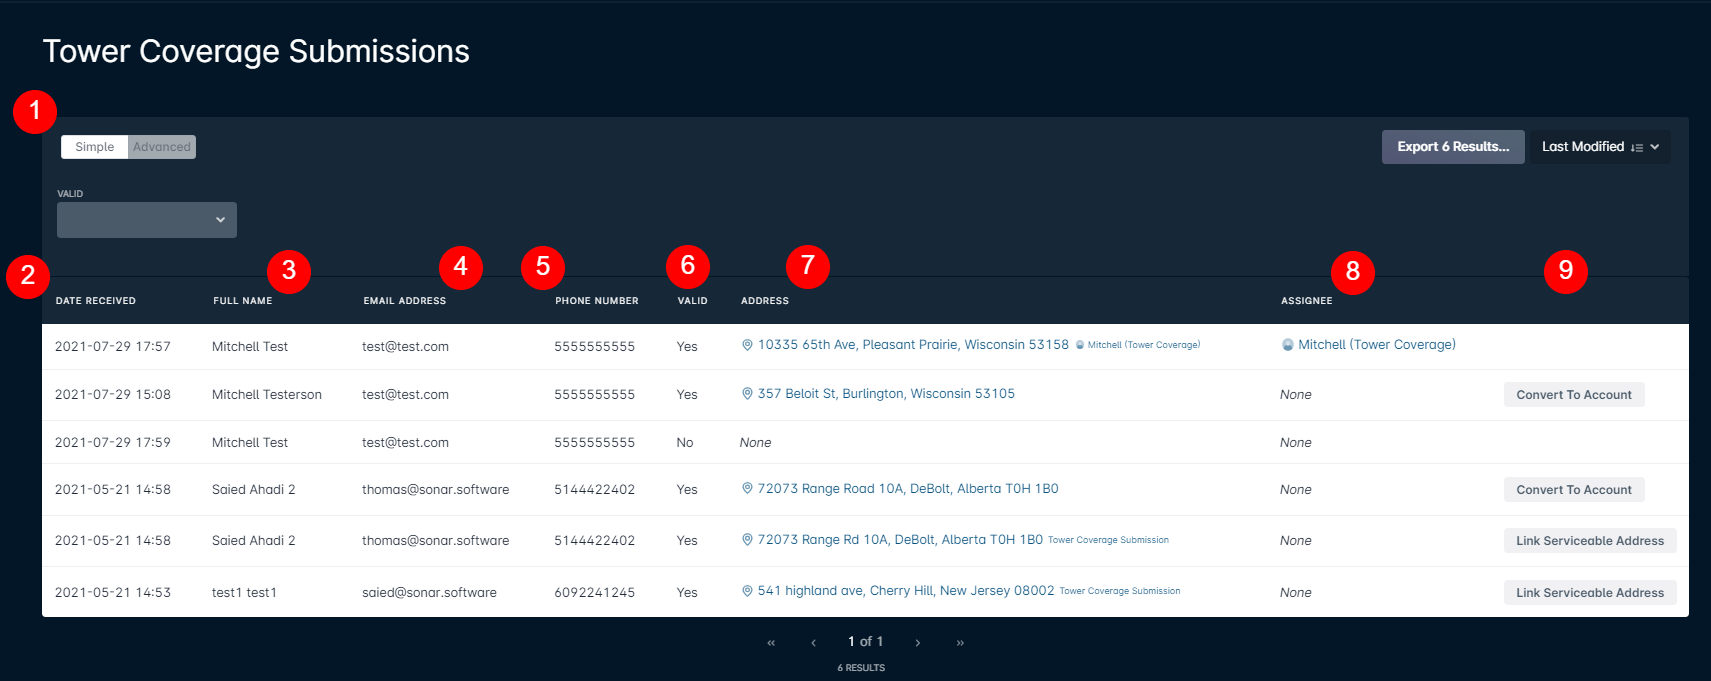This screenshot has height=681, width=1711.
Task: Go to first page of results
Action: coord(771,643)
